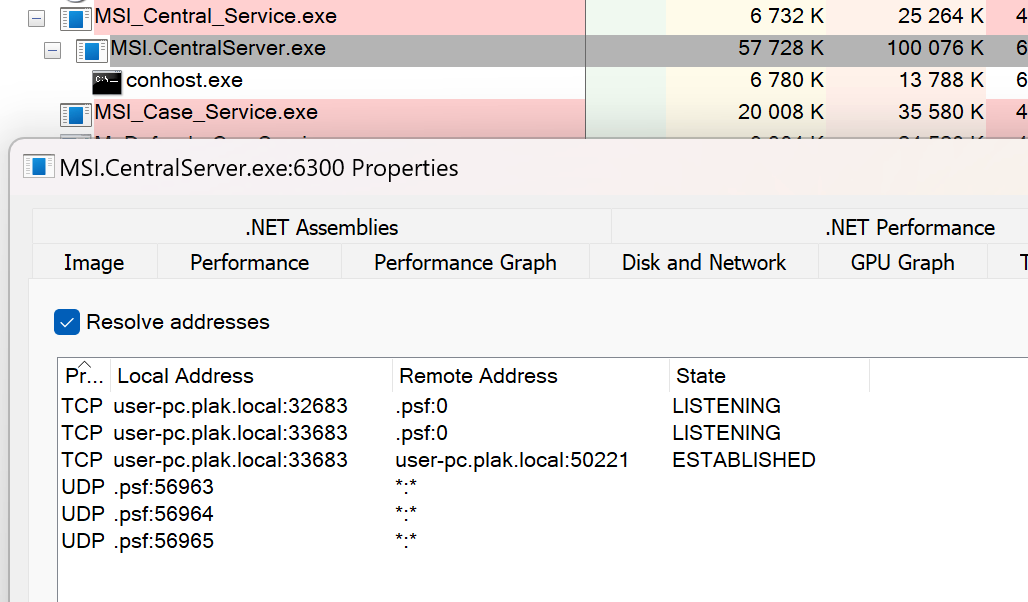
Task: Collapse the MSI.CentralServer.exe tree node
Action: pos(53,49)
